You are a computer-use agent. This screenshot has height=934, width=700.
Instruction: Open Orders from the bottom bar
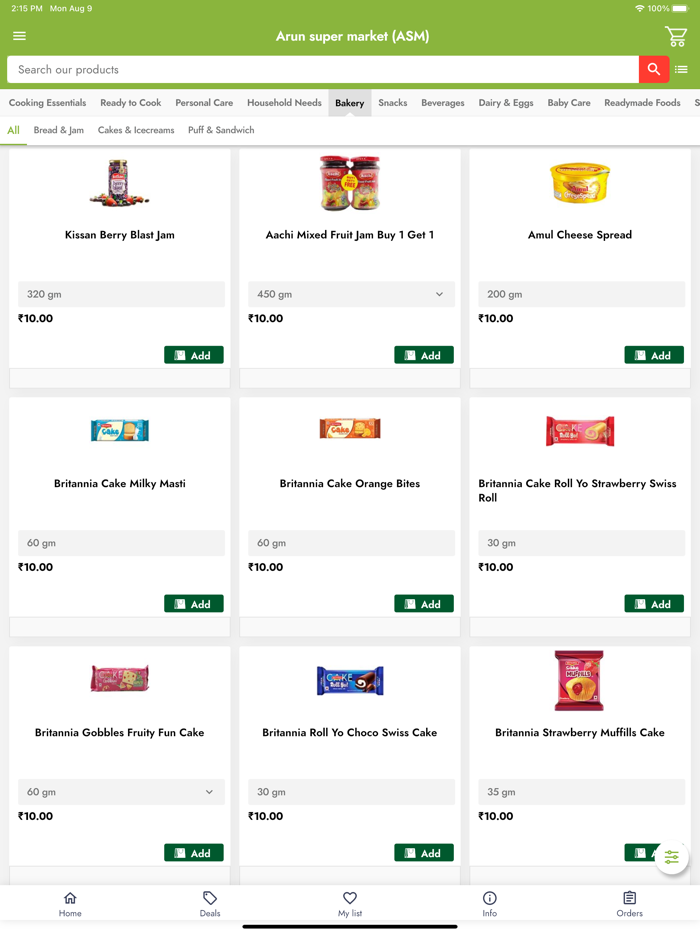point(629,903)
